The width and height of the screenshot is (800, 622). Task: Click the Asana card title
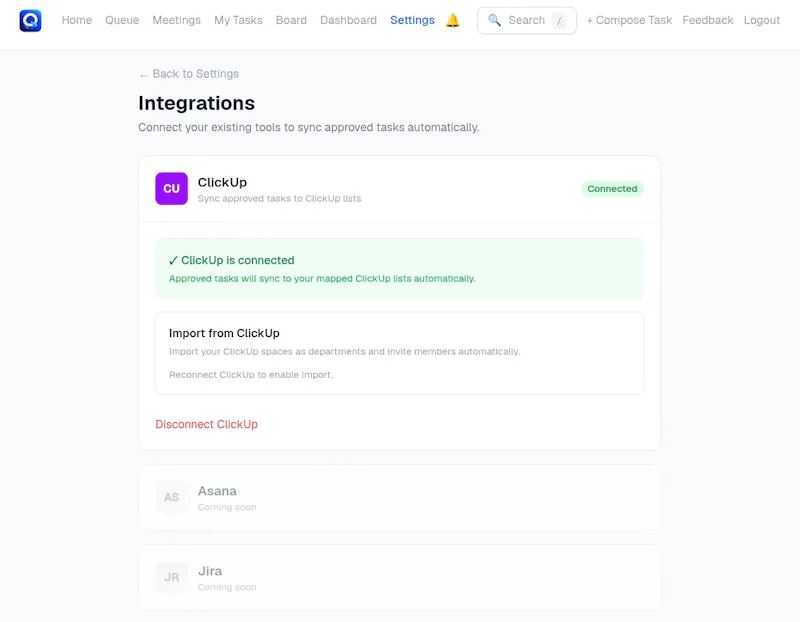217,491
